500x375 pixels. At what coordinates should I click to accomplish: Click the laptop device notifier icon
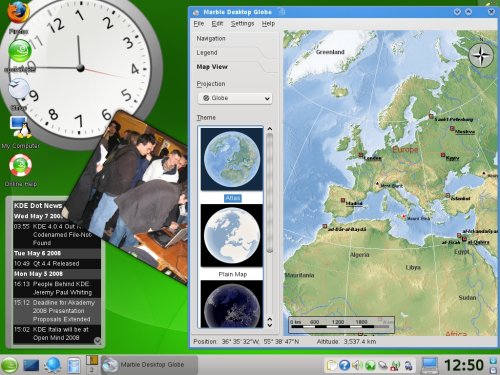[x=429, y=365]
